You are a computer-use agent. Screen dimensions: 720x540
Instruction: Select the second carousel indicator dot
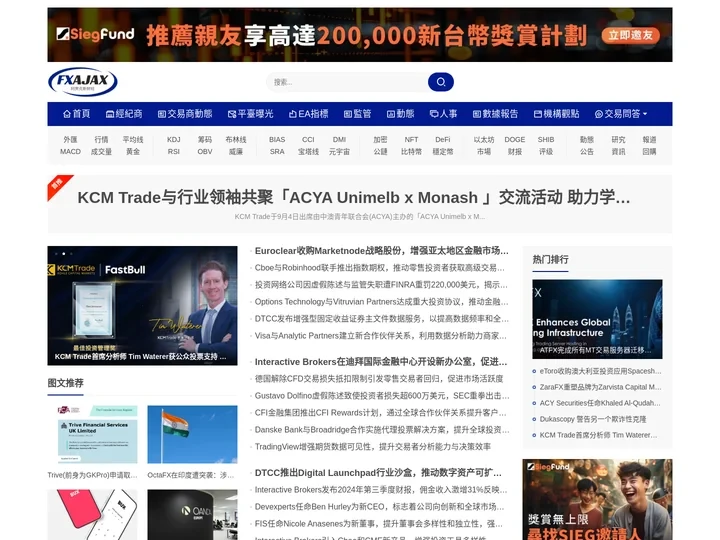(x=64, y=253)
